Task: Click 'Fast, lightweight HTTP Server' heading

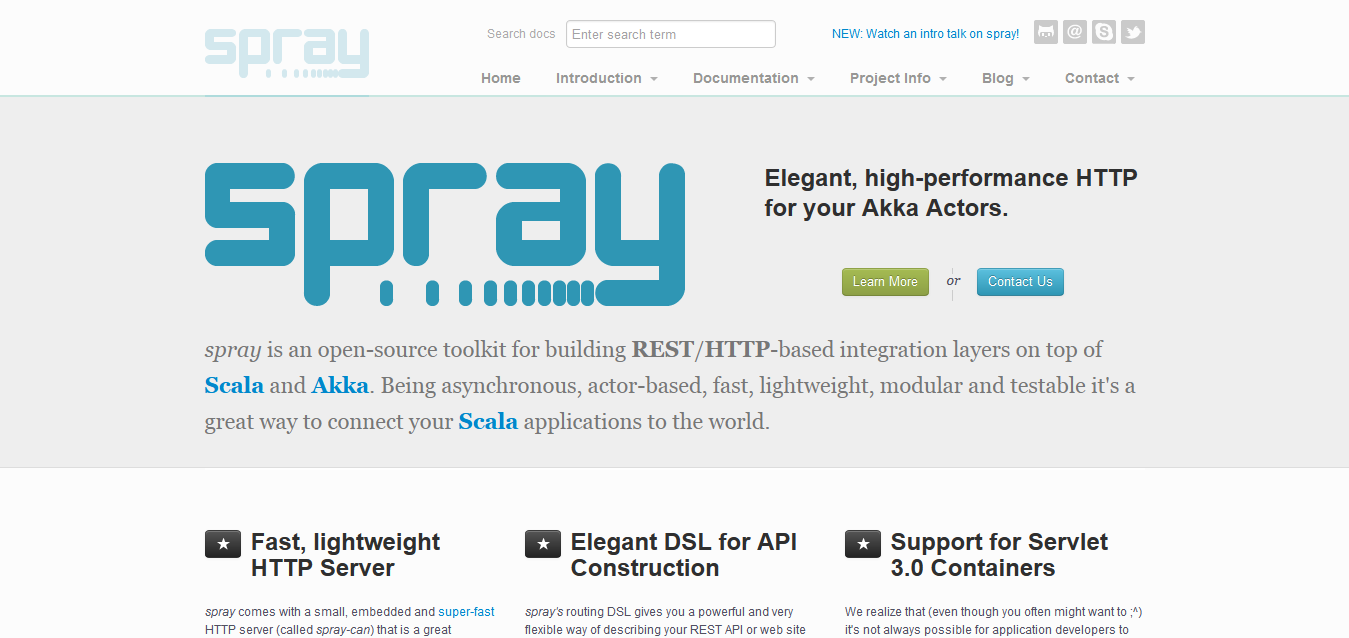Action: point(345,555)
